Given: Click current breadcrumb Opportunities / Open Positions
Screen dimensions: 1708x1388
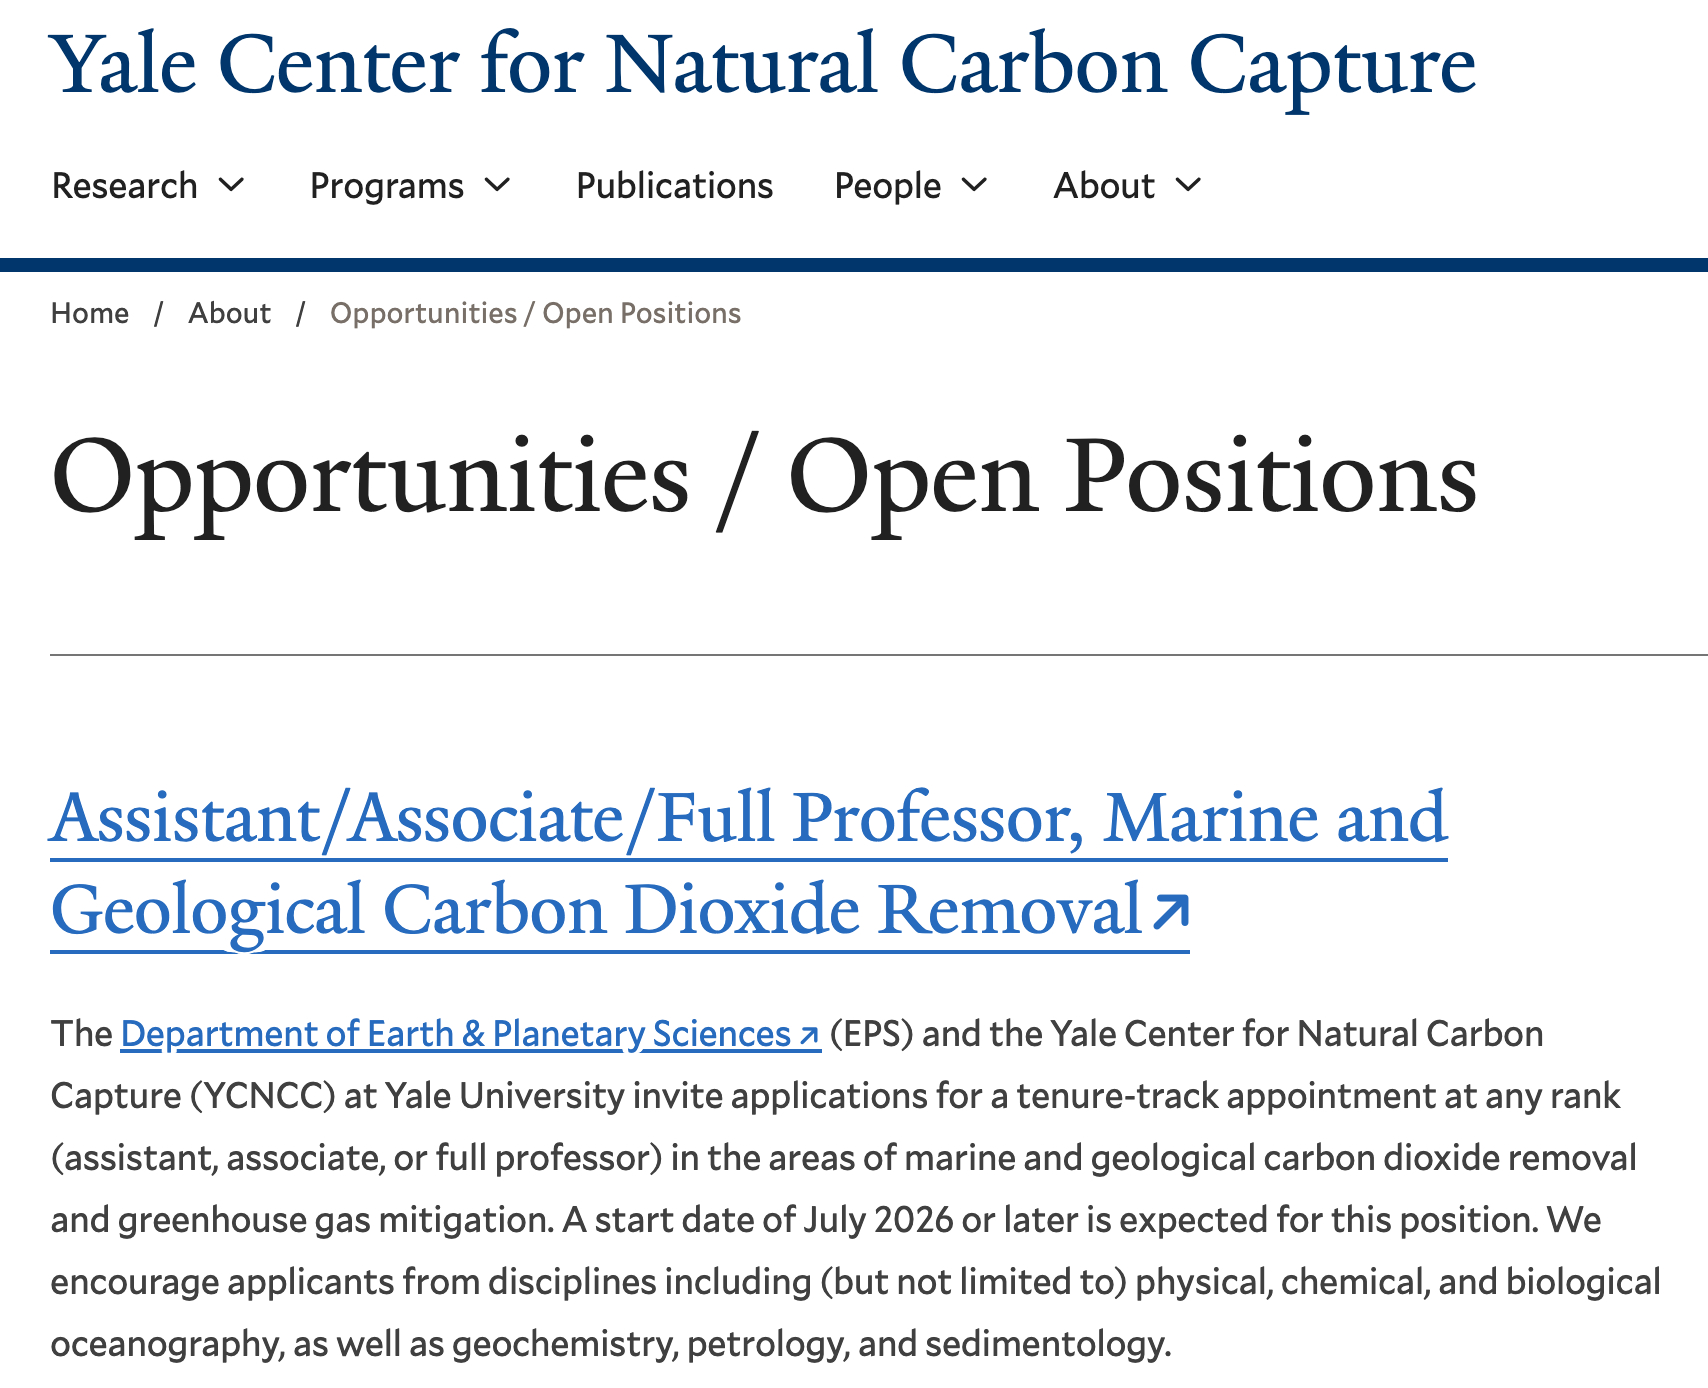Looking at the screenshot, I should point(535,313).
